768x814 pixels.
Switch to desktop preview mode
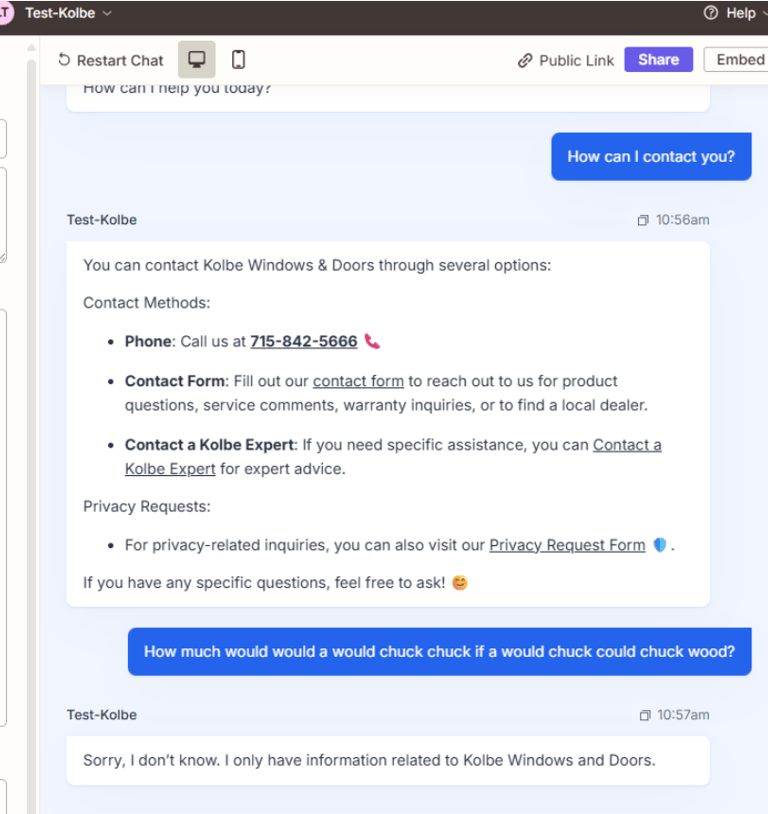click(x=196, y=60)
